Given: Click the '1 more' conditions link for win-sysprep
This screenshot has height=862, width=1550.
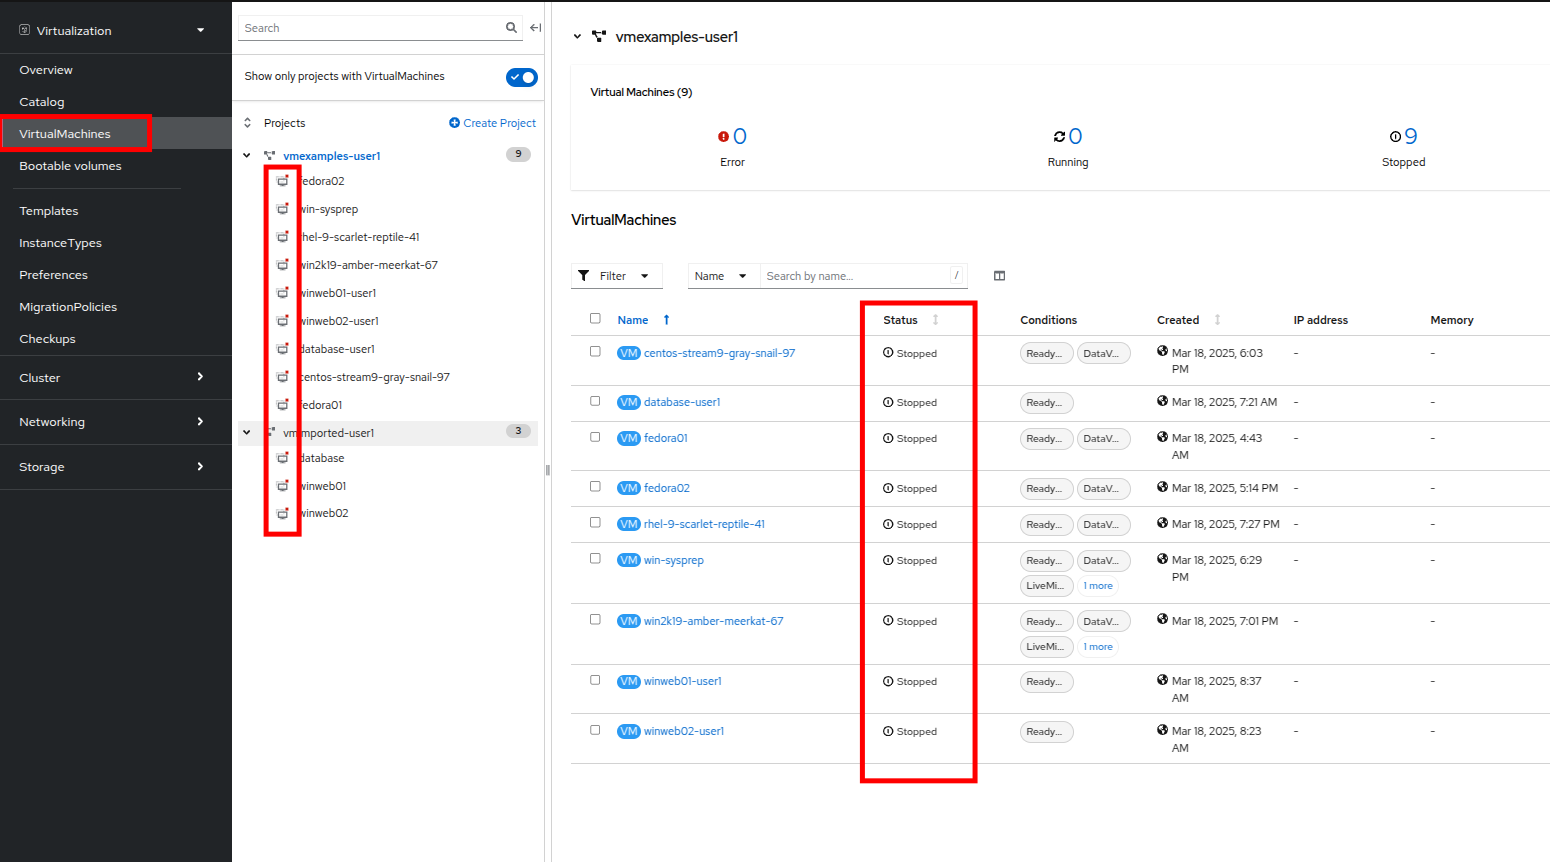Looking at the screenshot, I should (1098, 586).
